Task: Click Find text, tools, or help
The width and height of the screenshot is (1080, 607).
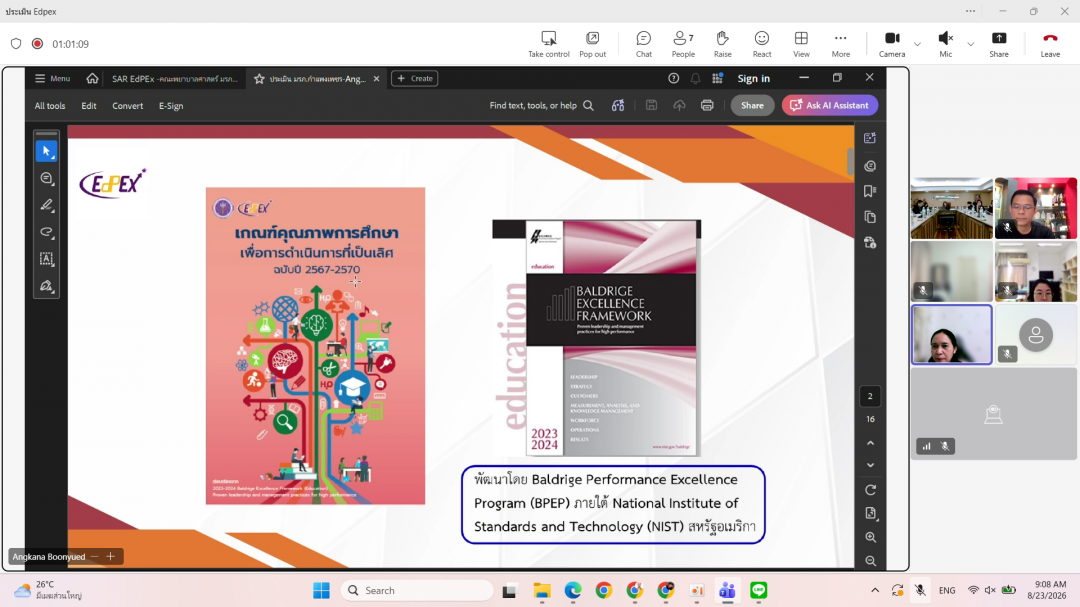Action: coord(541,105)
